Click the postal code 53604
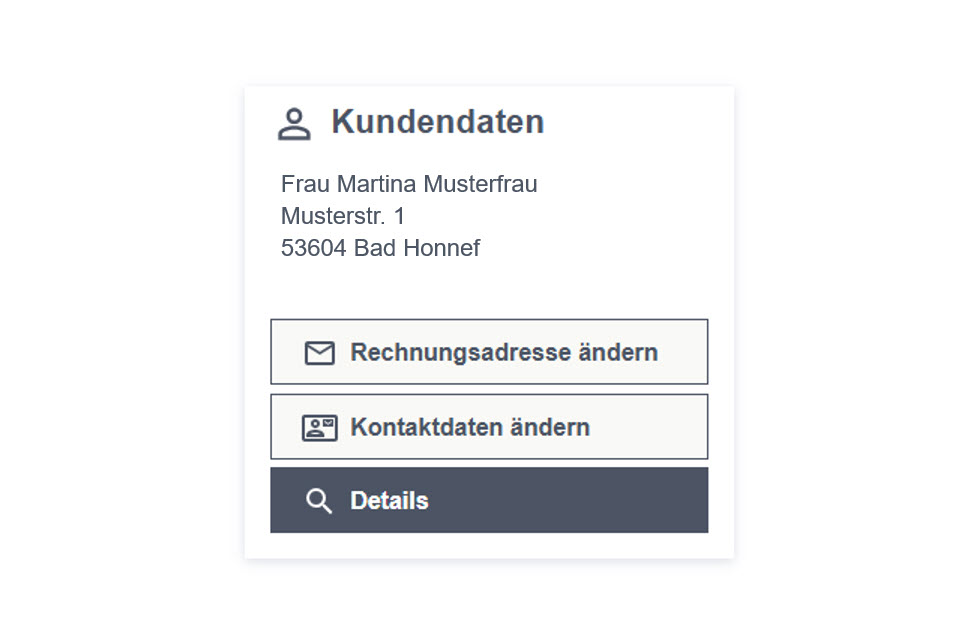980x635 pixels. (314, 248)
